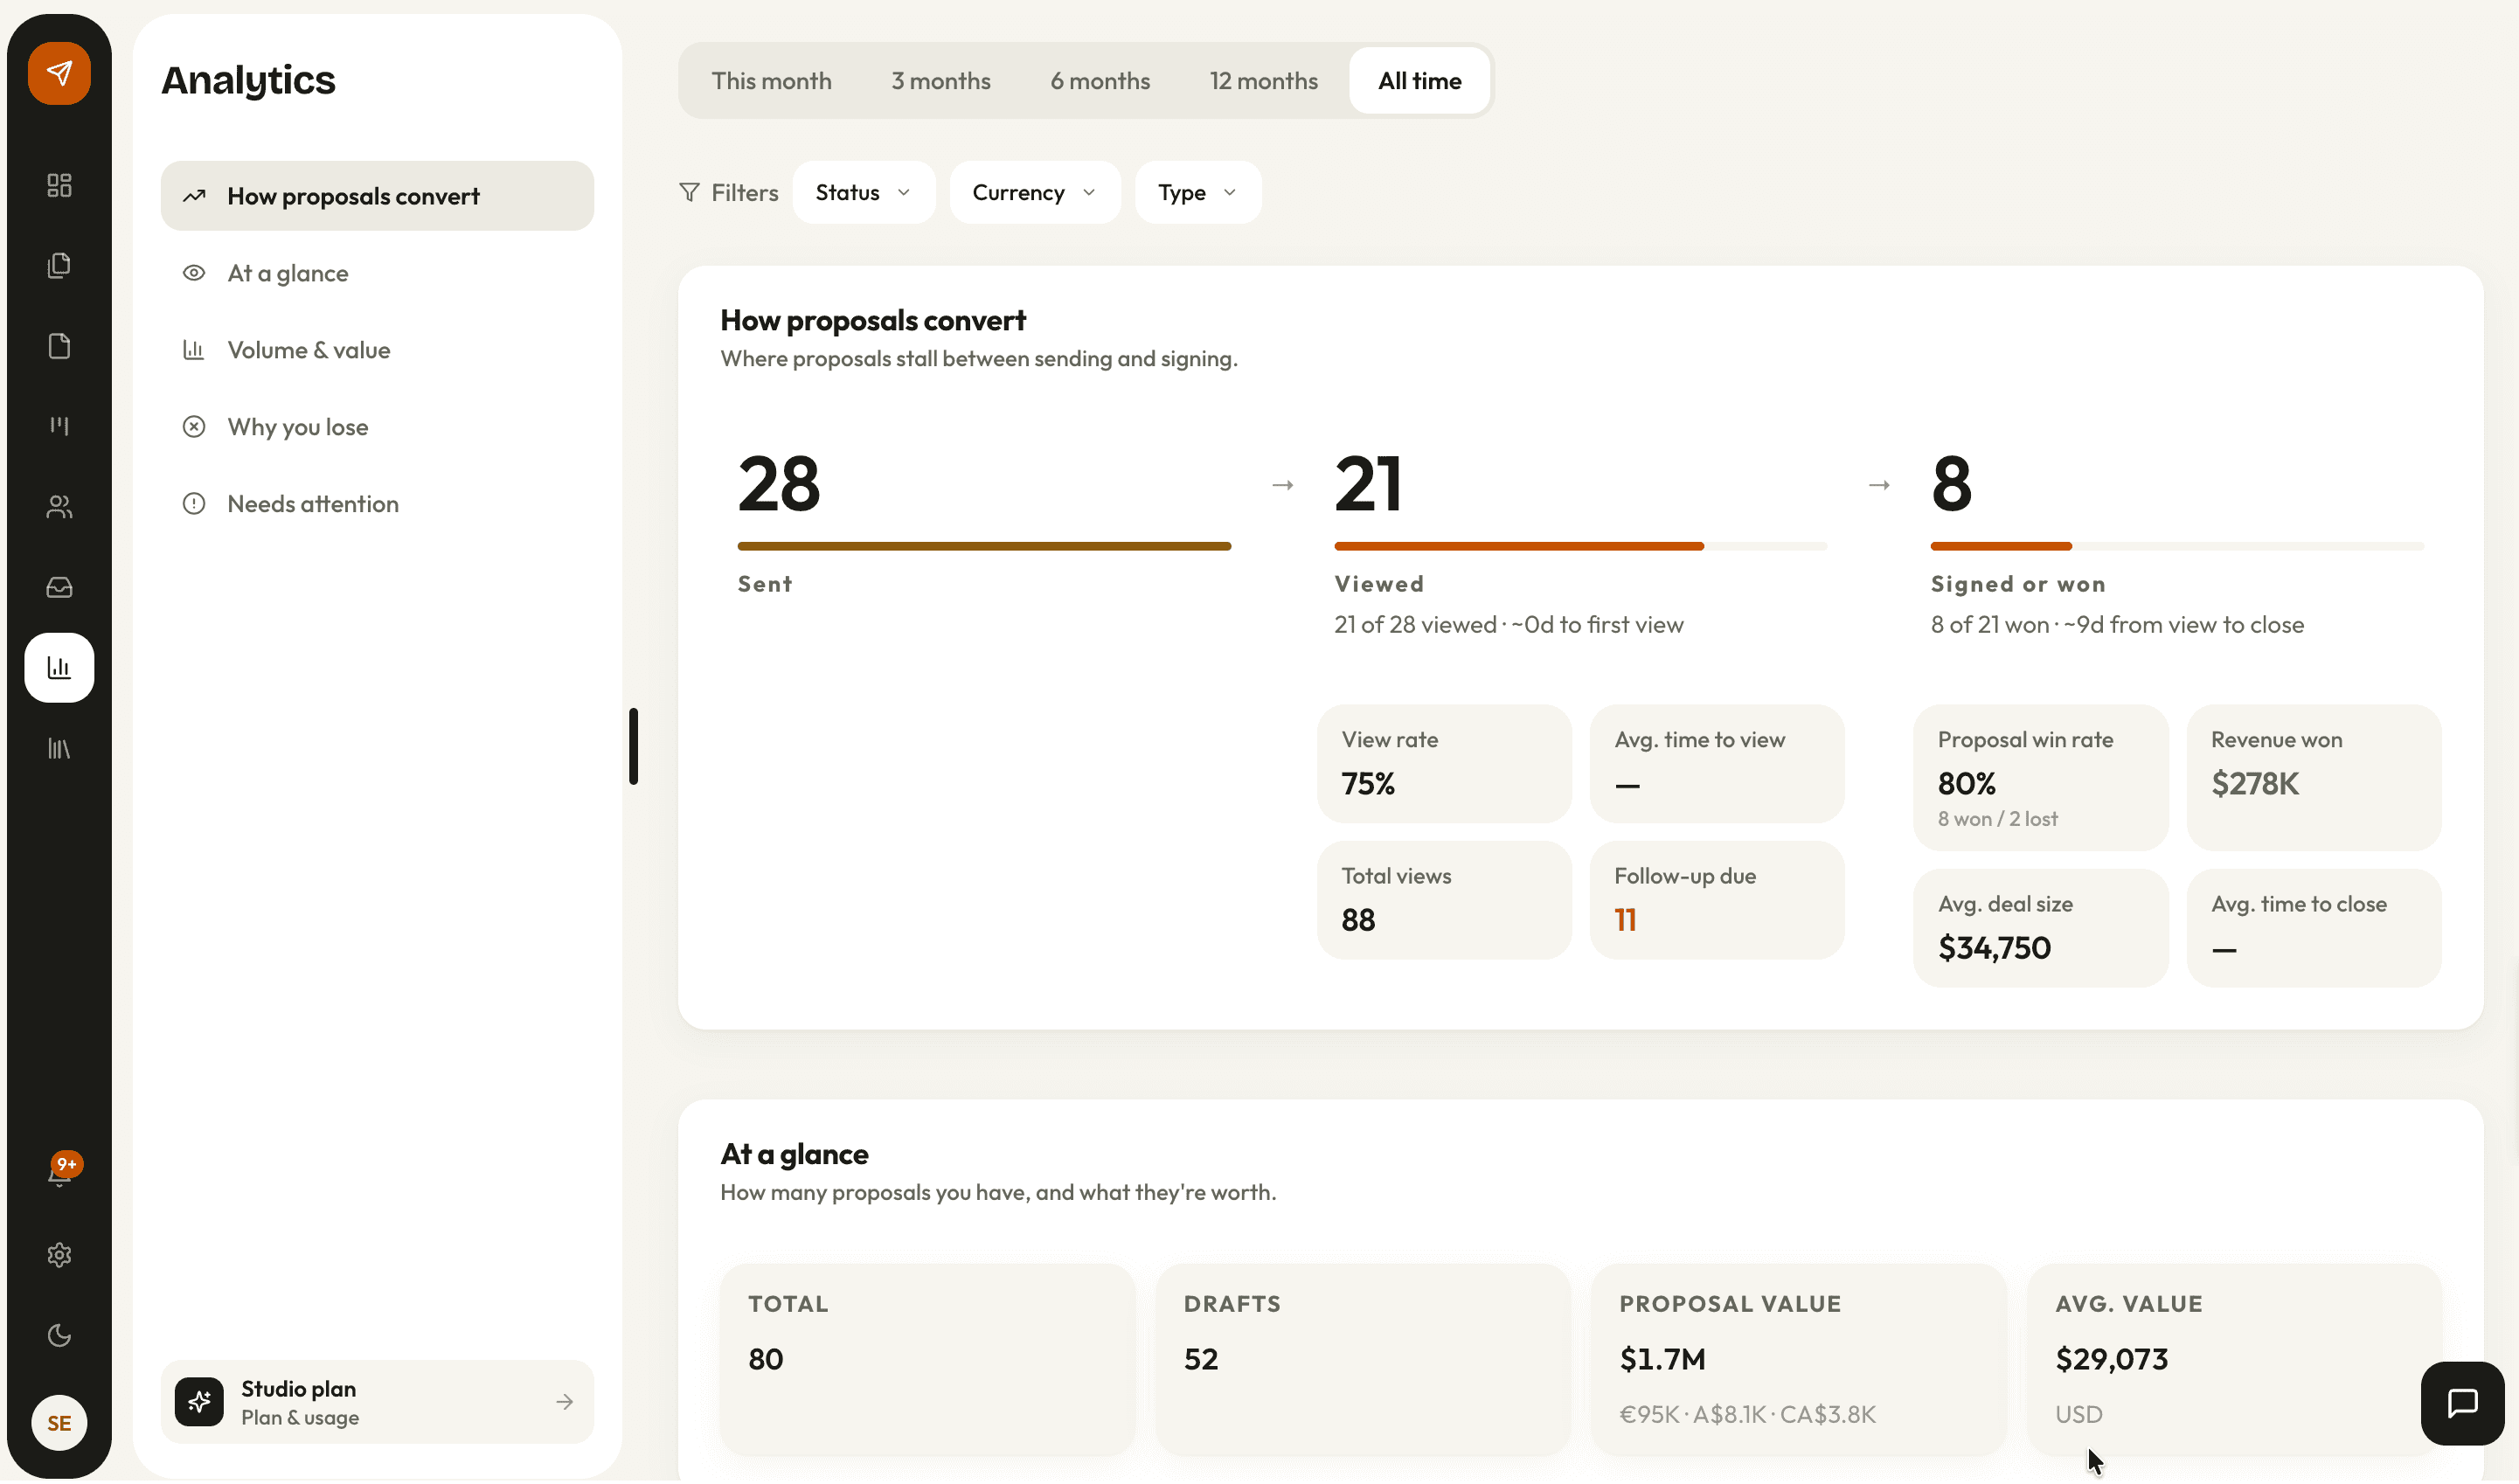The width and height of the screenshot is (2519, 1484).
Task: Go to Needs attention section
Action: 377,504
